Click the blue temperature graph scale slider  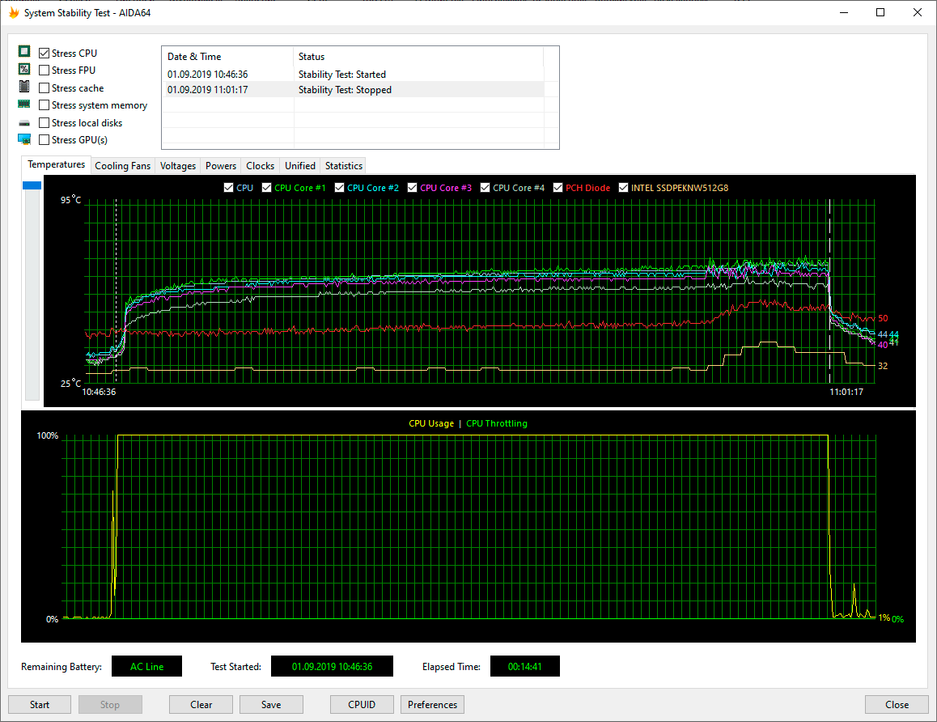pyautogui.click(x=32, y=186)
